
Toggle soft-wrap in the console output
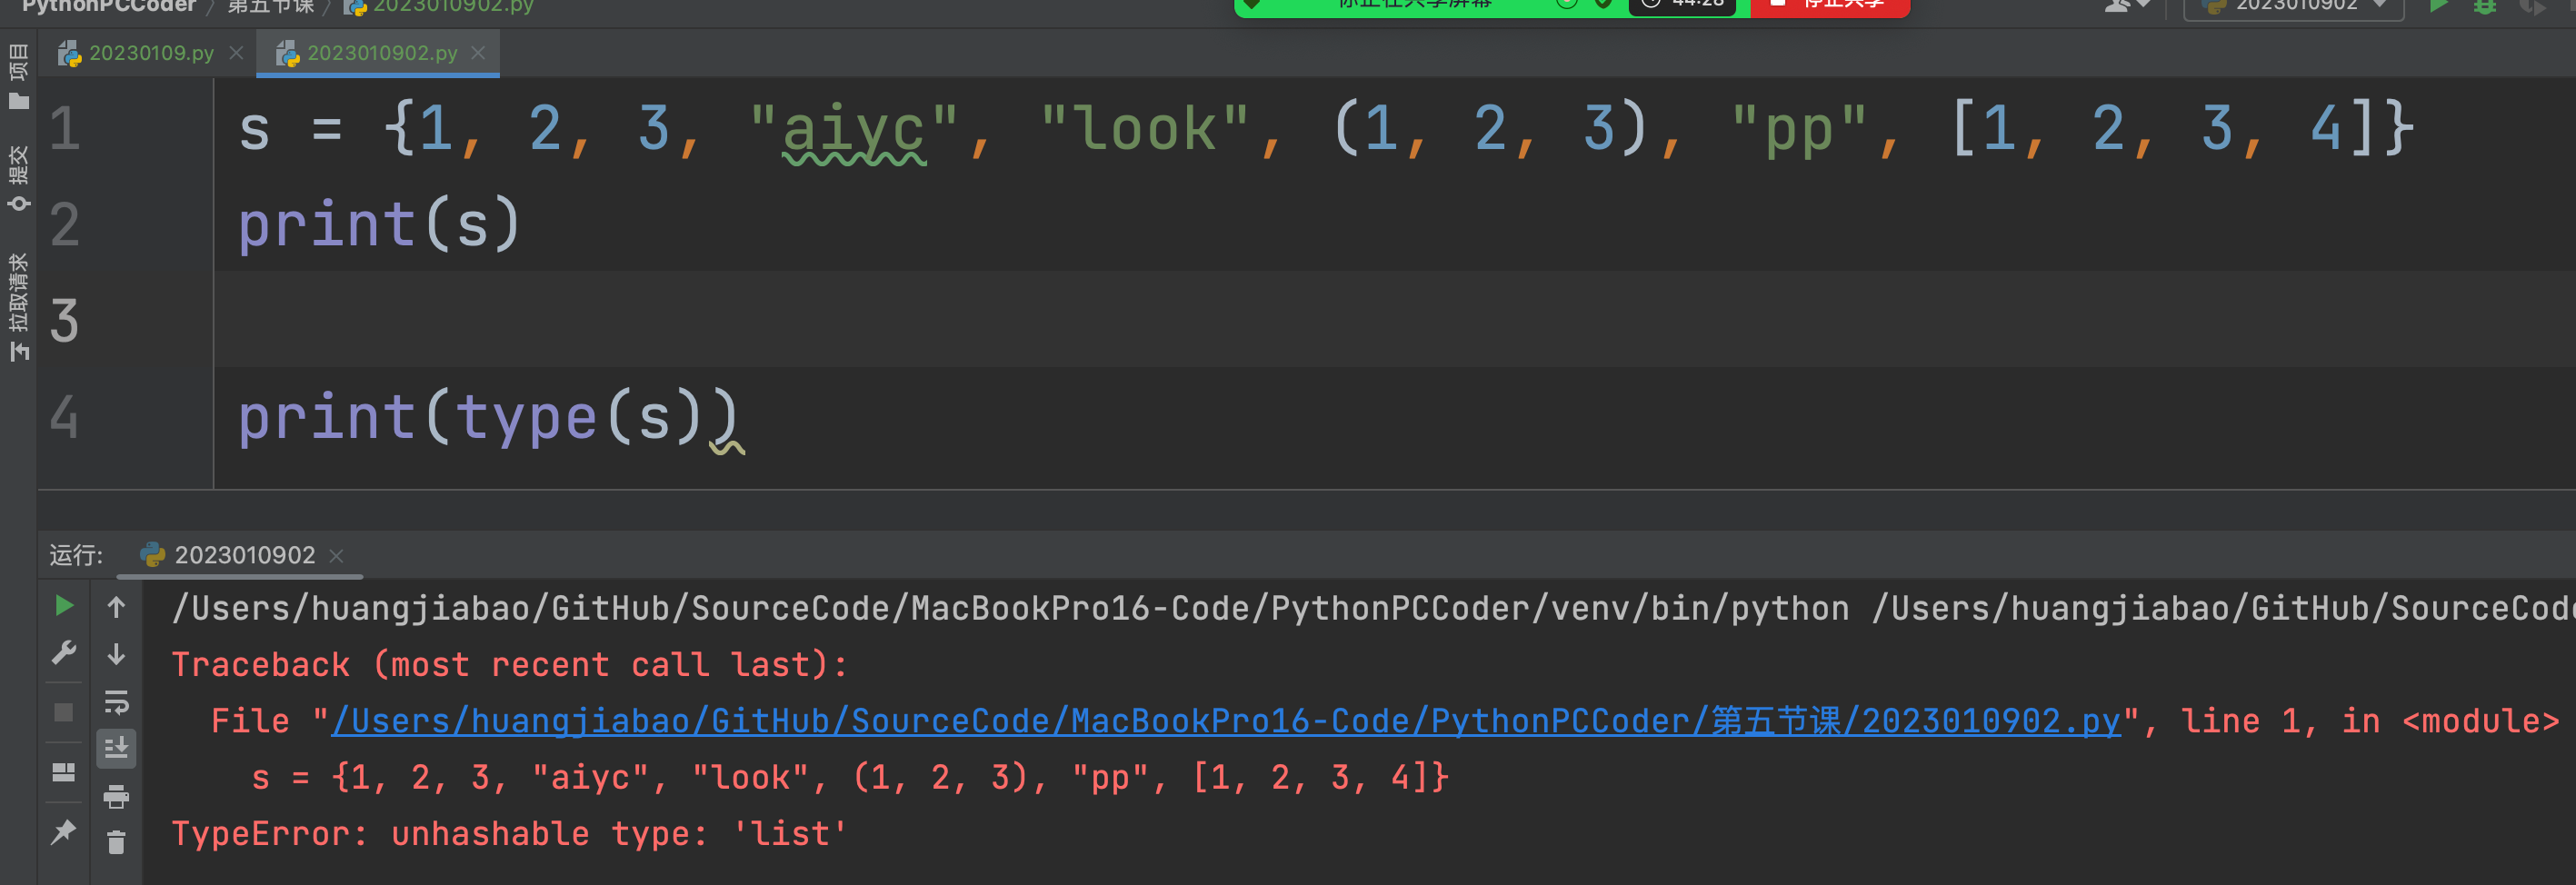pos(116,702)
